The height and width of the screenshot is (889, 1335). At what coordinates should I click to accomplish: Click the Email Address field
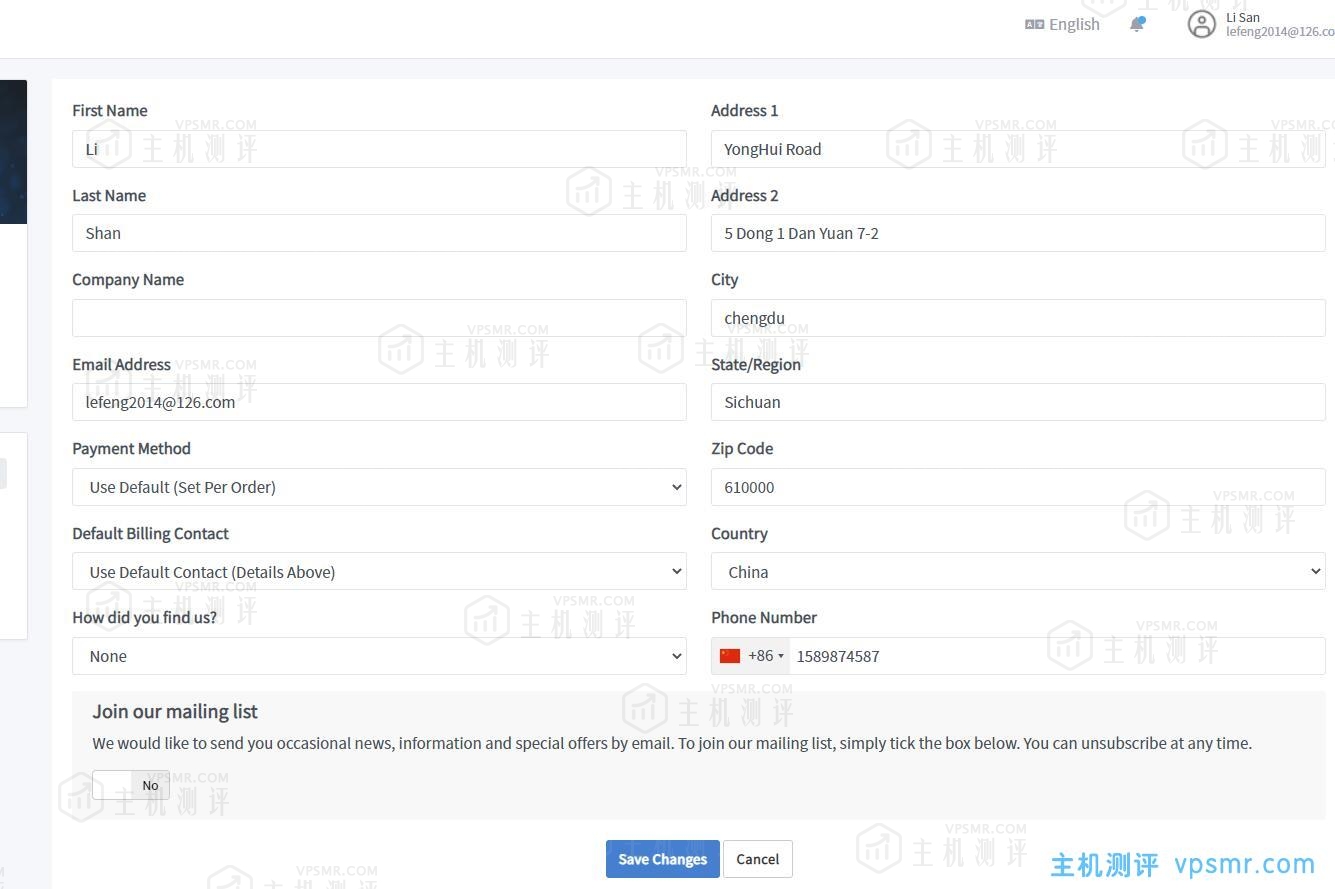point(379,402)
